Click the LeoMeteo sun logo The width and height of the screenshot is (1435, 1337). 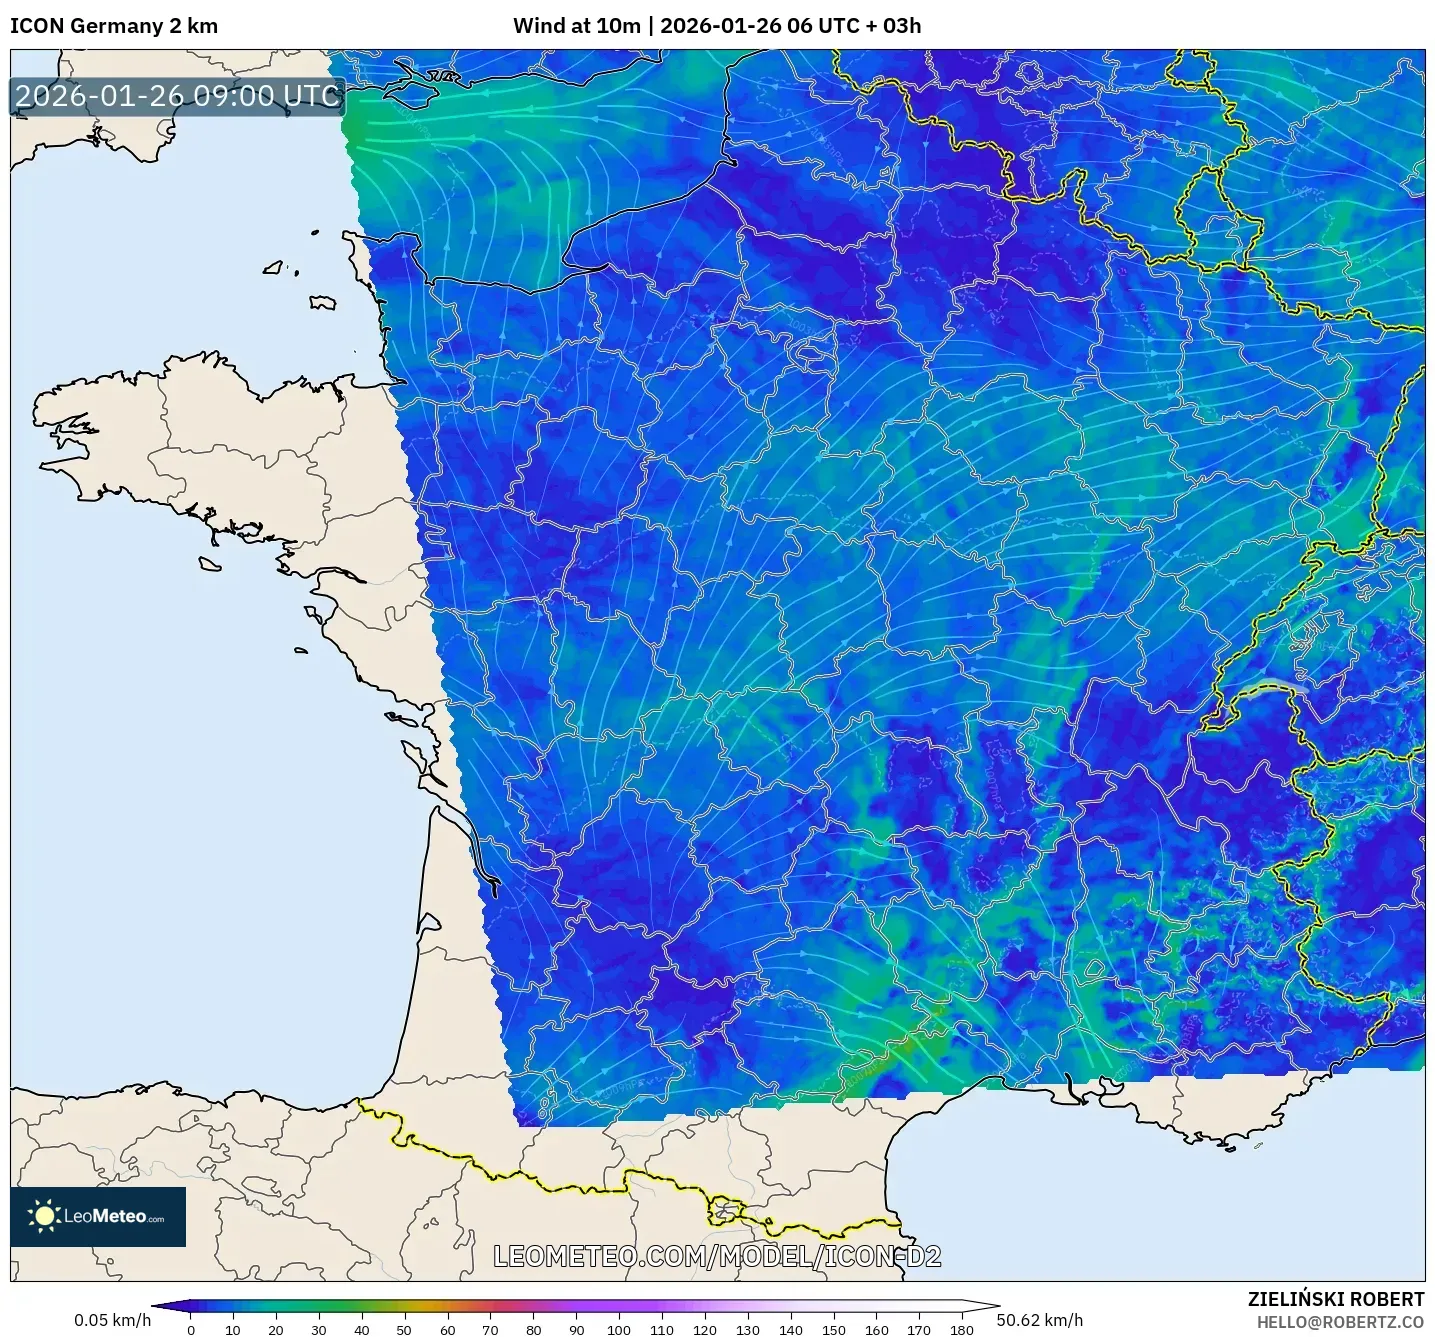click(x=44, y=1216)
